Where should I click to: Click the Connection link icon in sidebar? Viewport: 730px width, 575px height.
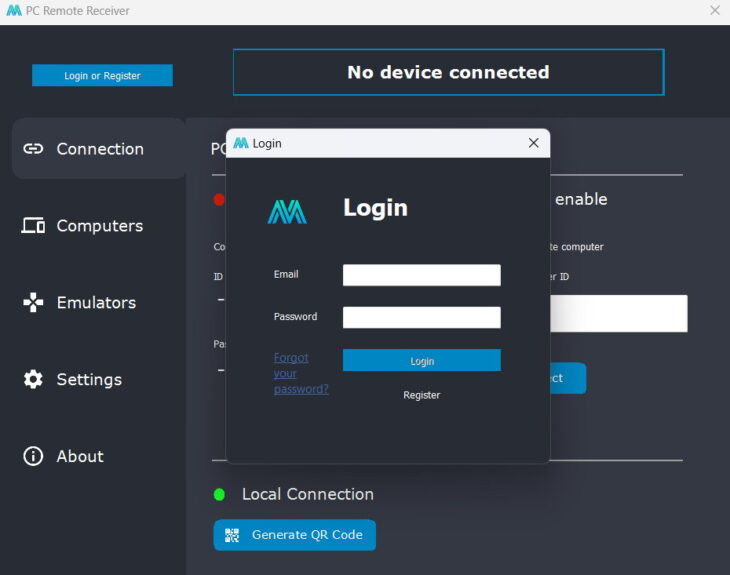point(33,149)
